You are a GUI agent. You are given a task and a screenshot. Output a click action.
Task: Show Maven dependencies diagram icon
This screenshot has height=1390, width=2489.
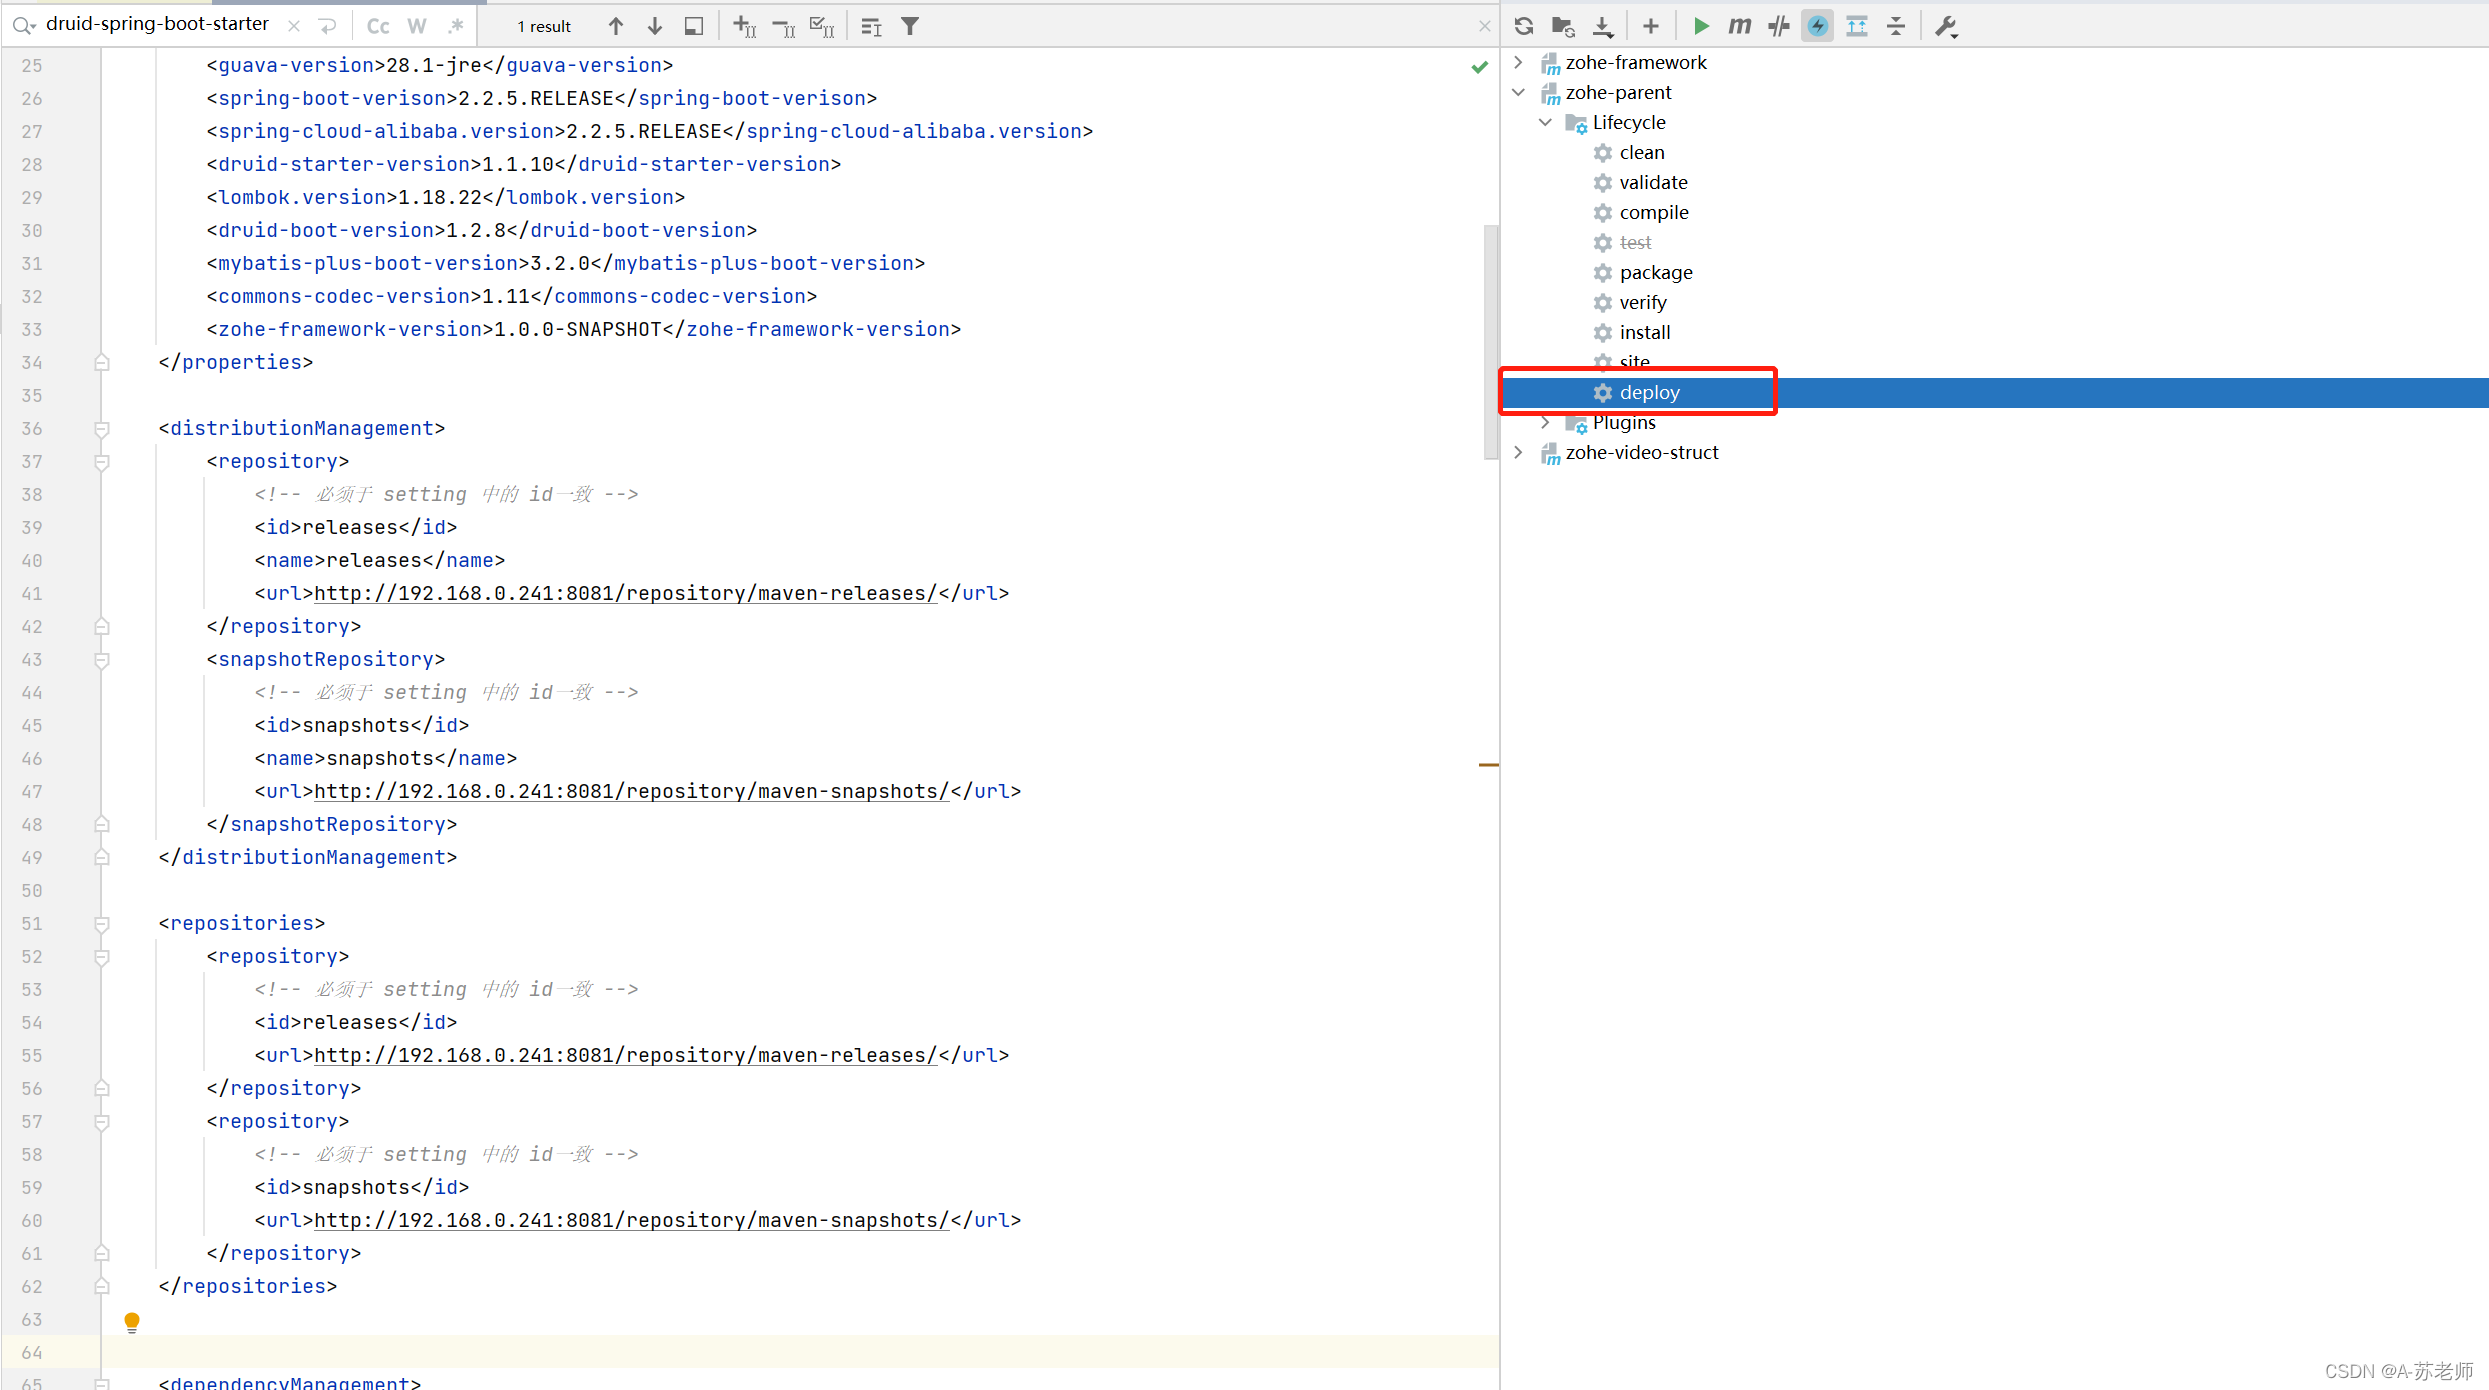tap(1857, 26)
